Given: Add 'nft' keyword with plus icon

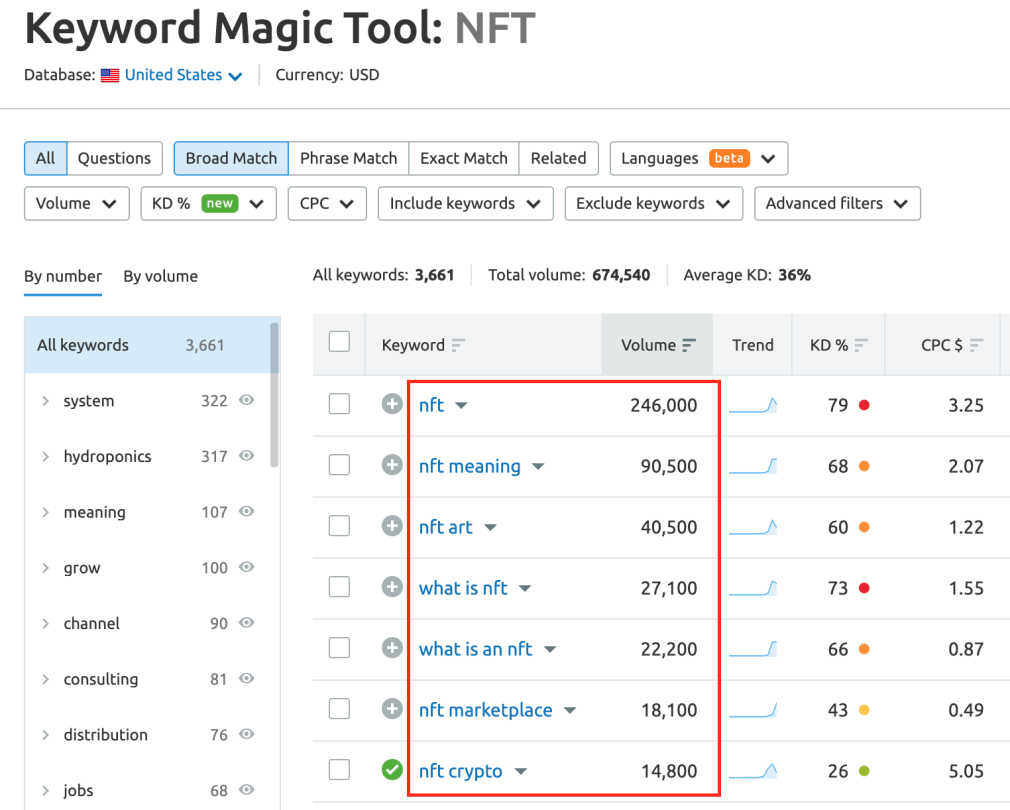Looking at the screenshot, I should point(392,404).
